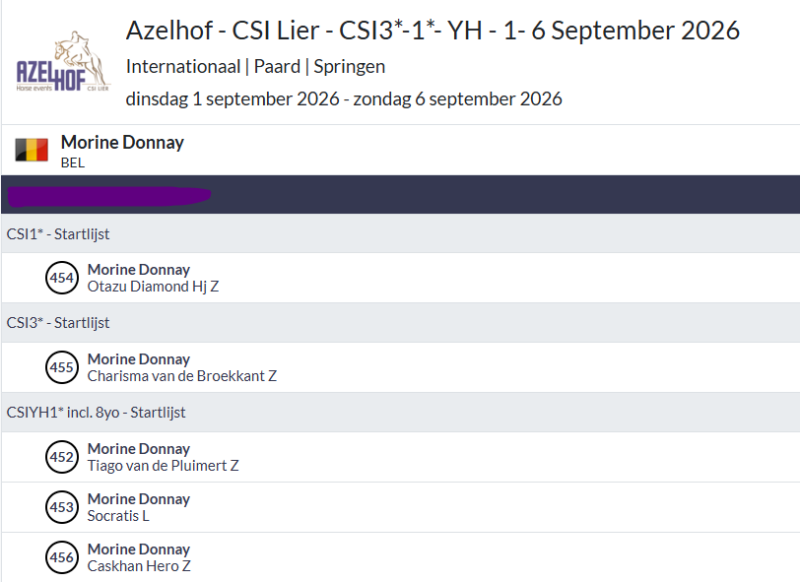
Task: Open horse Tiago van de Pluimert Z
Action: [163, 466]
